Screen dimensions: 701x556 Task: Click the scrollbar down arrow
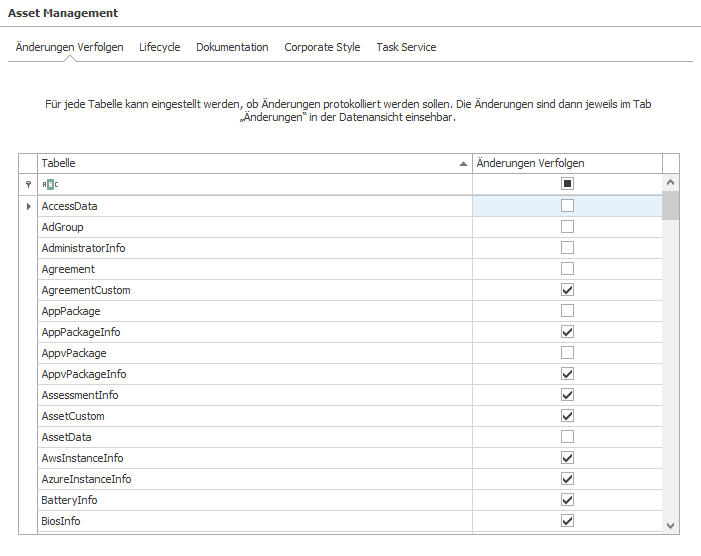point(670,526)
